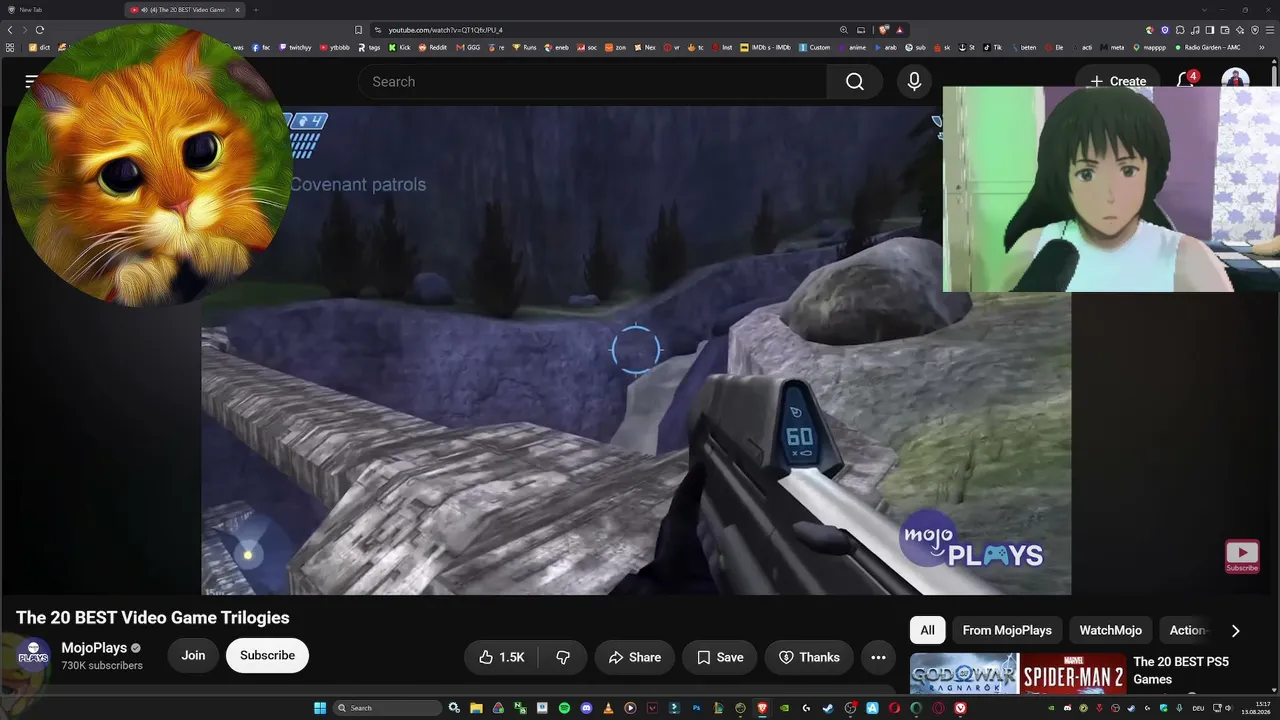
Task: Click the video player to pause playback
Action: pyautogui.click(x=636, y=350)
